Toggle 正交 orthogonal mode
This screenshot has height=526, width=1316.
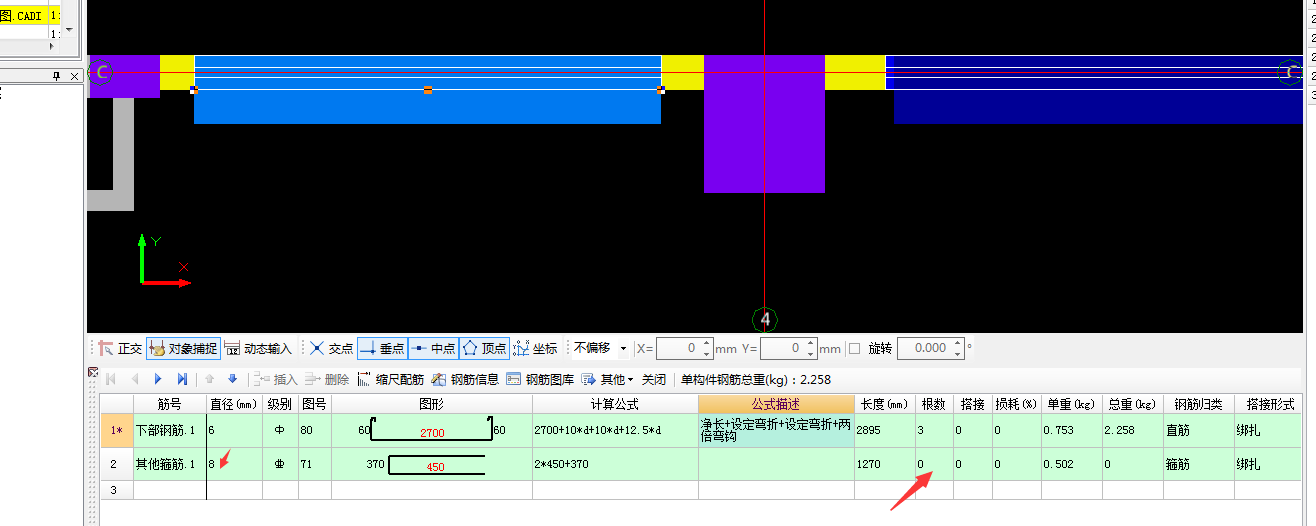point(120,349)
